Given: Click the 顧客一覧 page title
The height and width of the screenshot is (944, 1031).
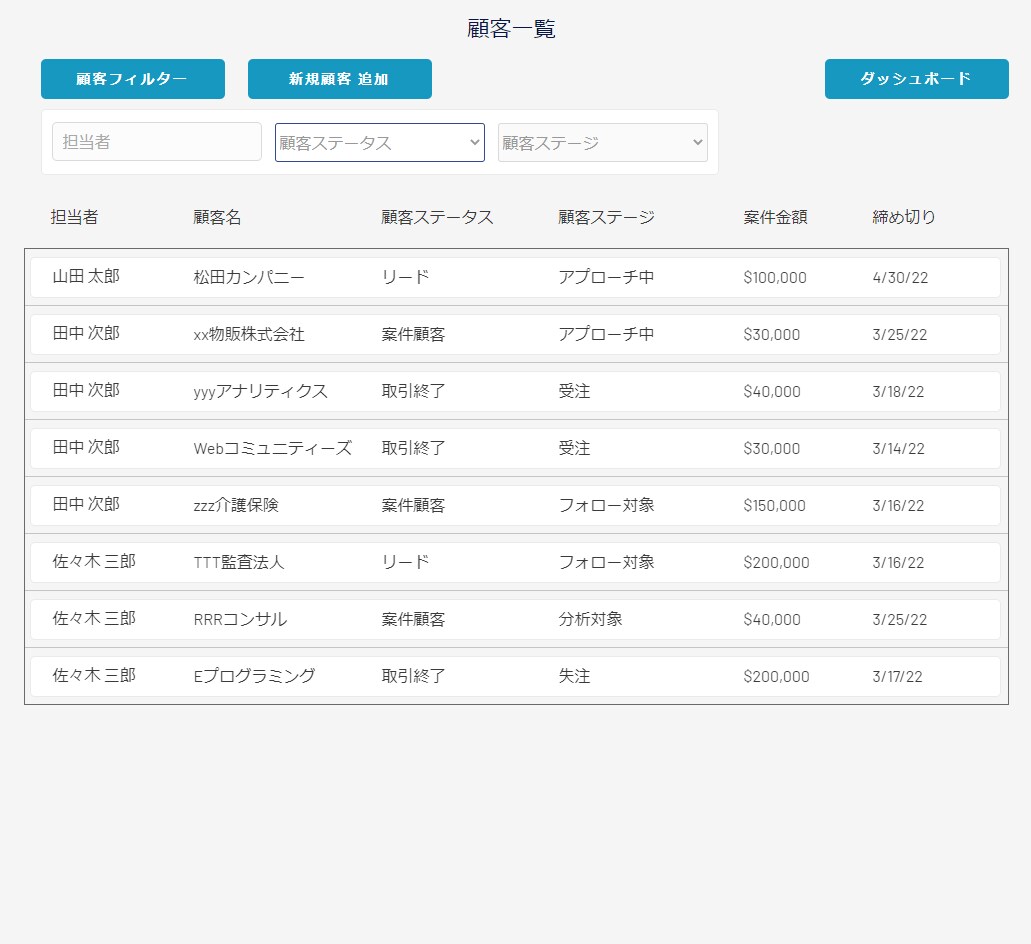Looking at the screenshot, I should point(512,29).
